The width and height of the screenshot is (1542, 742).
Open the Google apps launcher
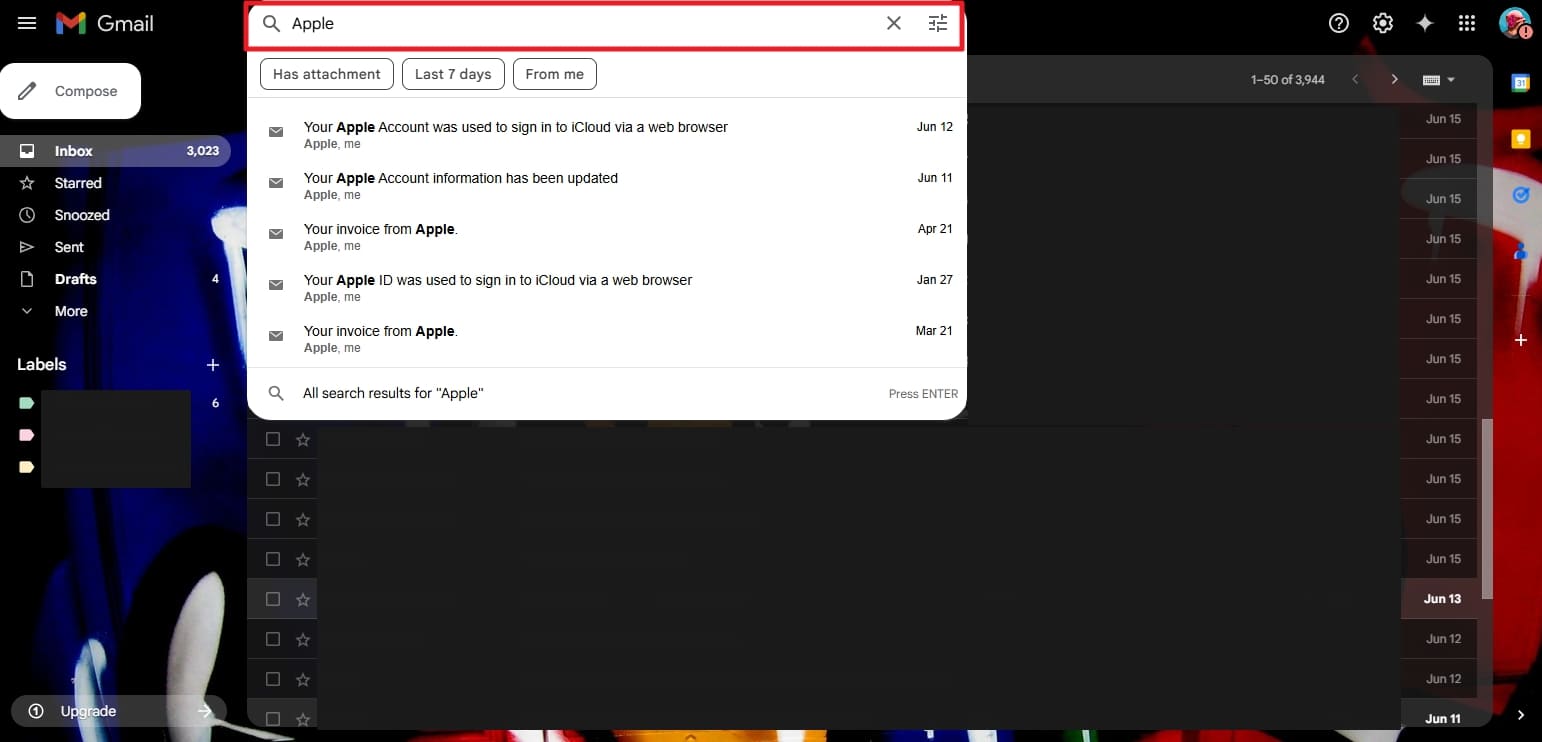(1467, 22)
